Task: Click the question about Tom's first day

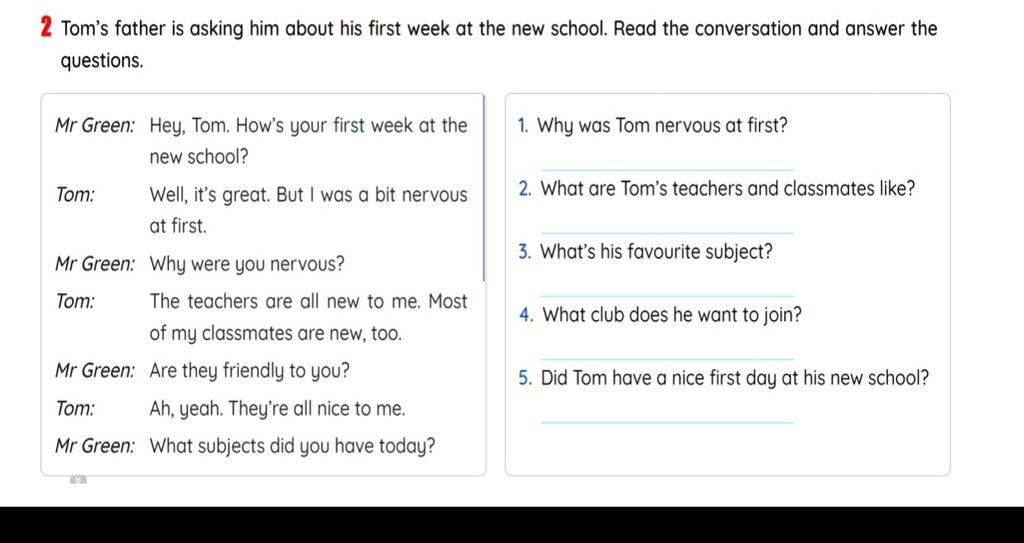Action: pos(735,378)
